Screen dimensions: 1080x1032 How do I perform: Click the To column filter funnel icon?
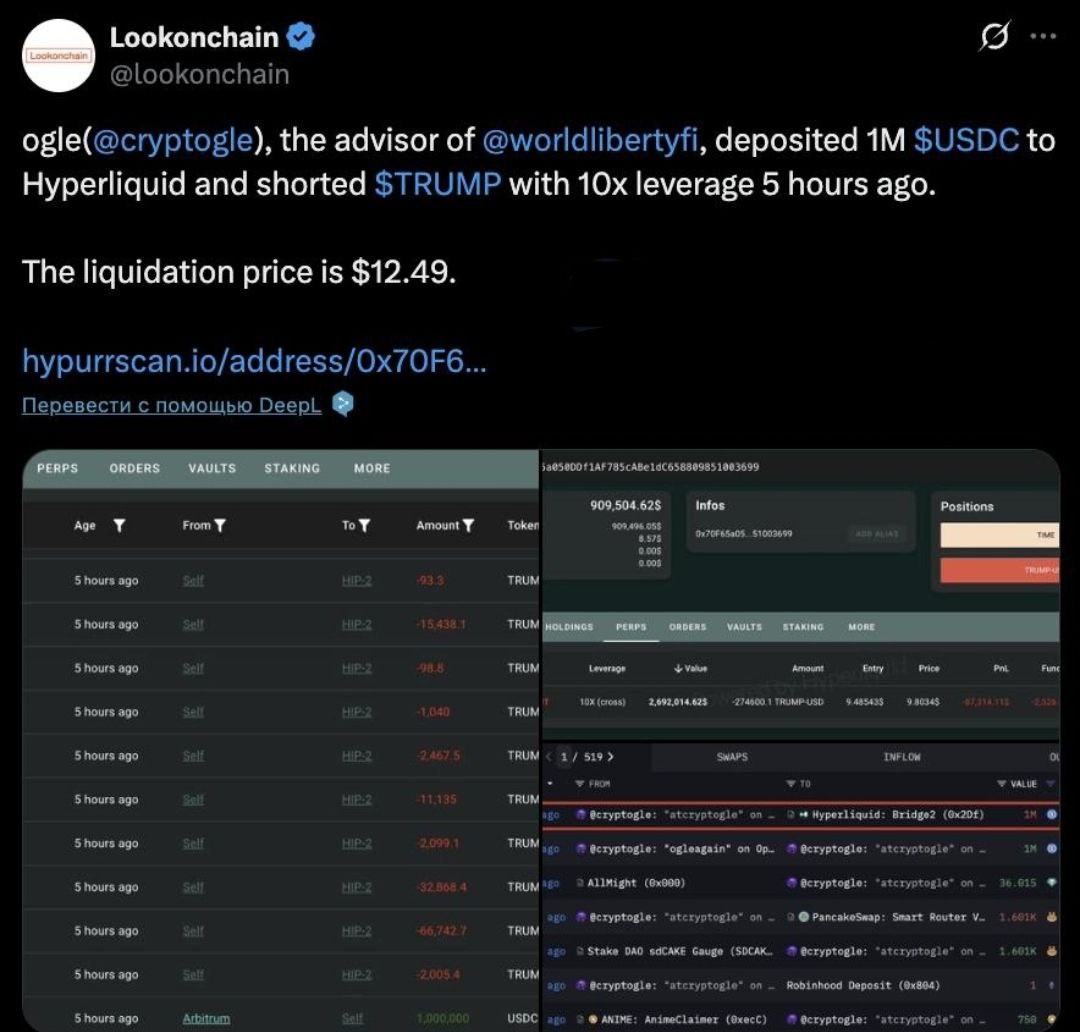pos(364,526)
